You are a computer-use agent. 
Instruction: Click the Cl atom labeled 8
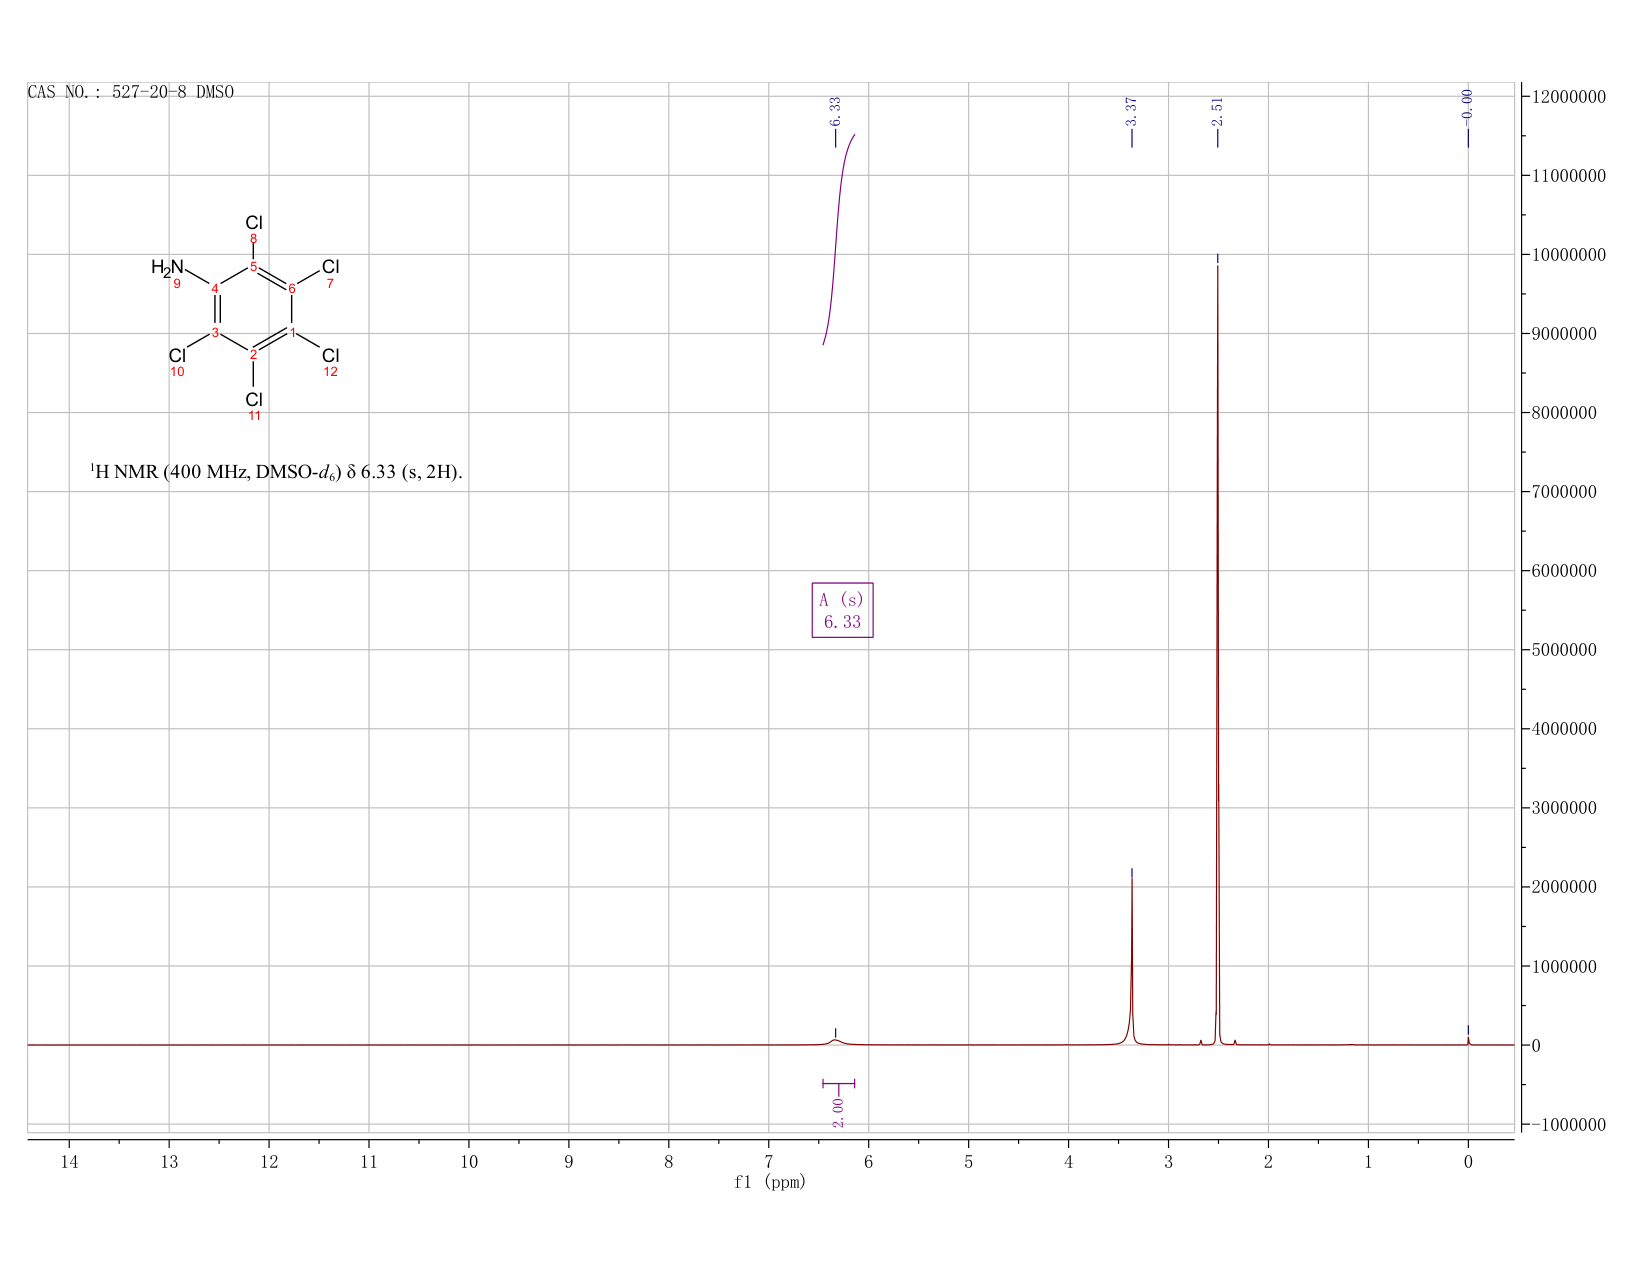click(x=254, y=223)
